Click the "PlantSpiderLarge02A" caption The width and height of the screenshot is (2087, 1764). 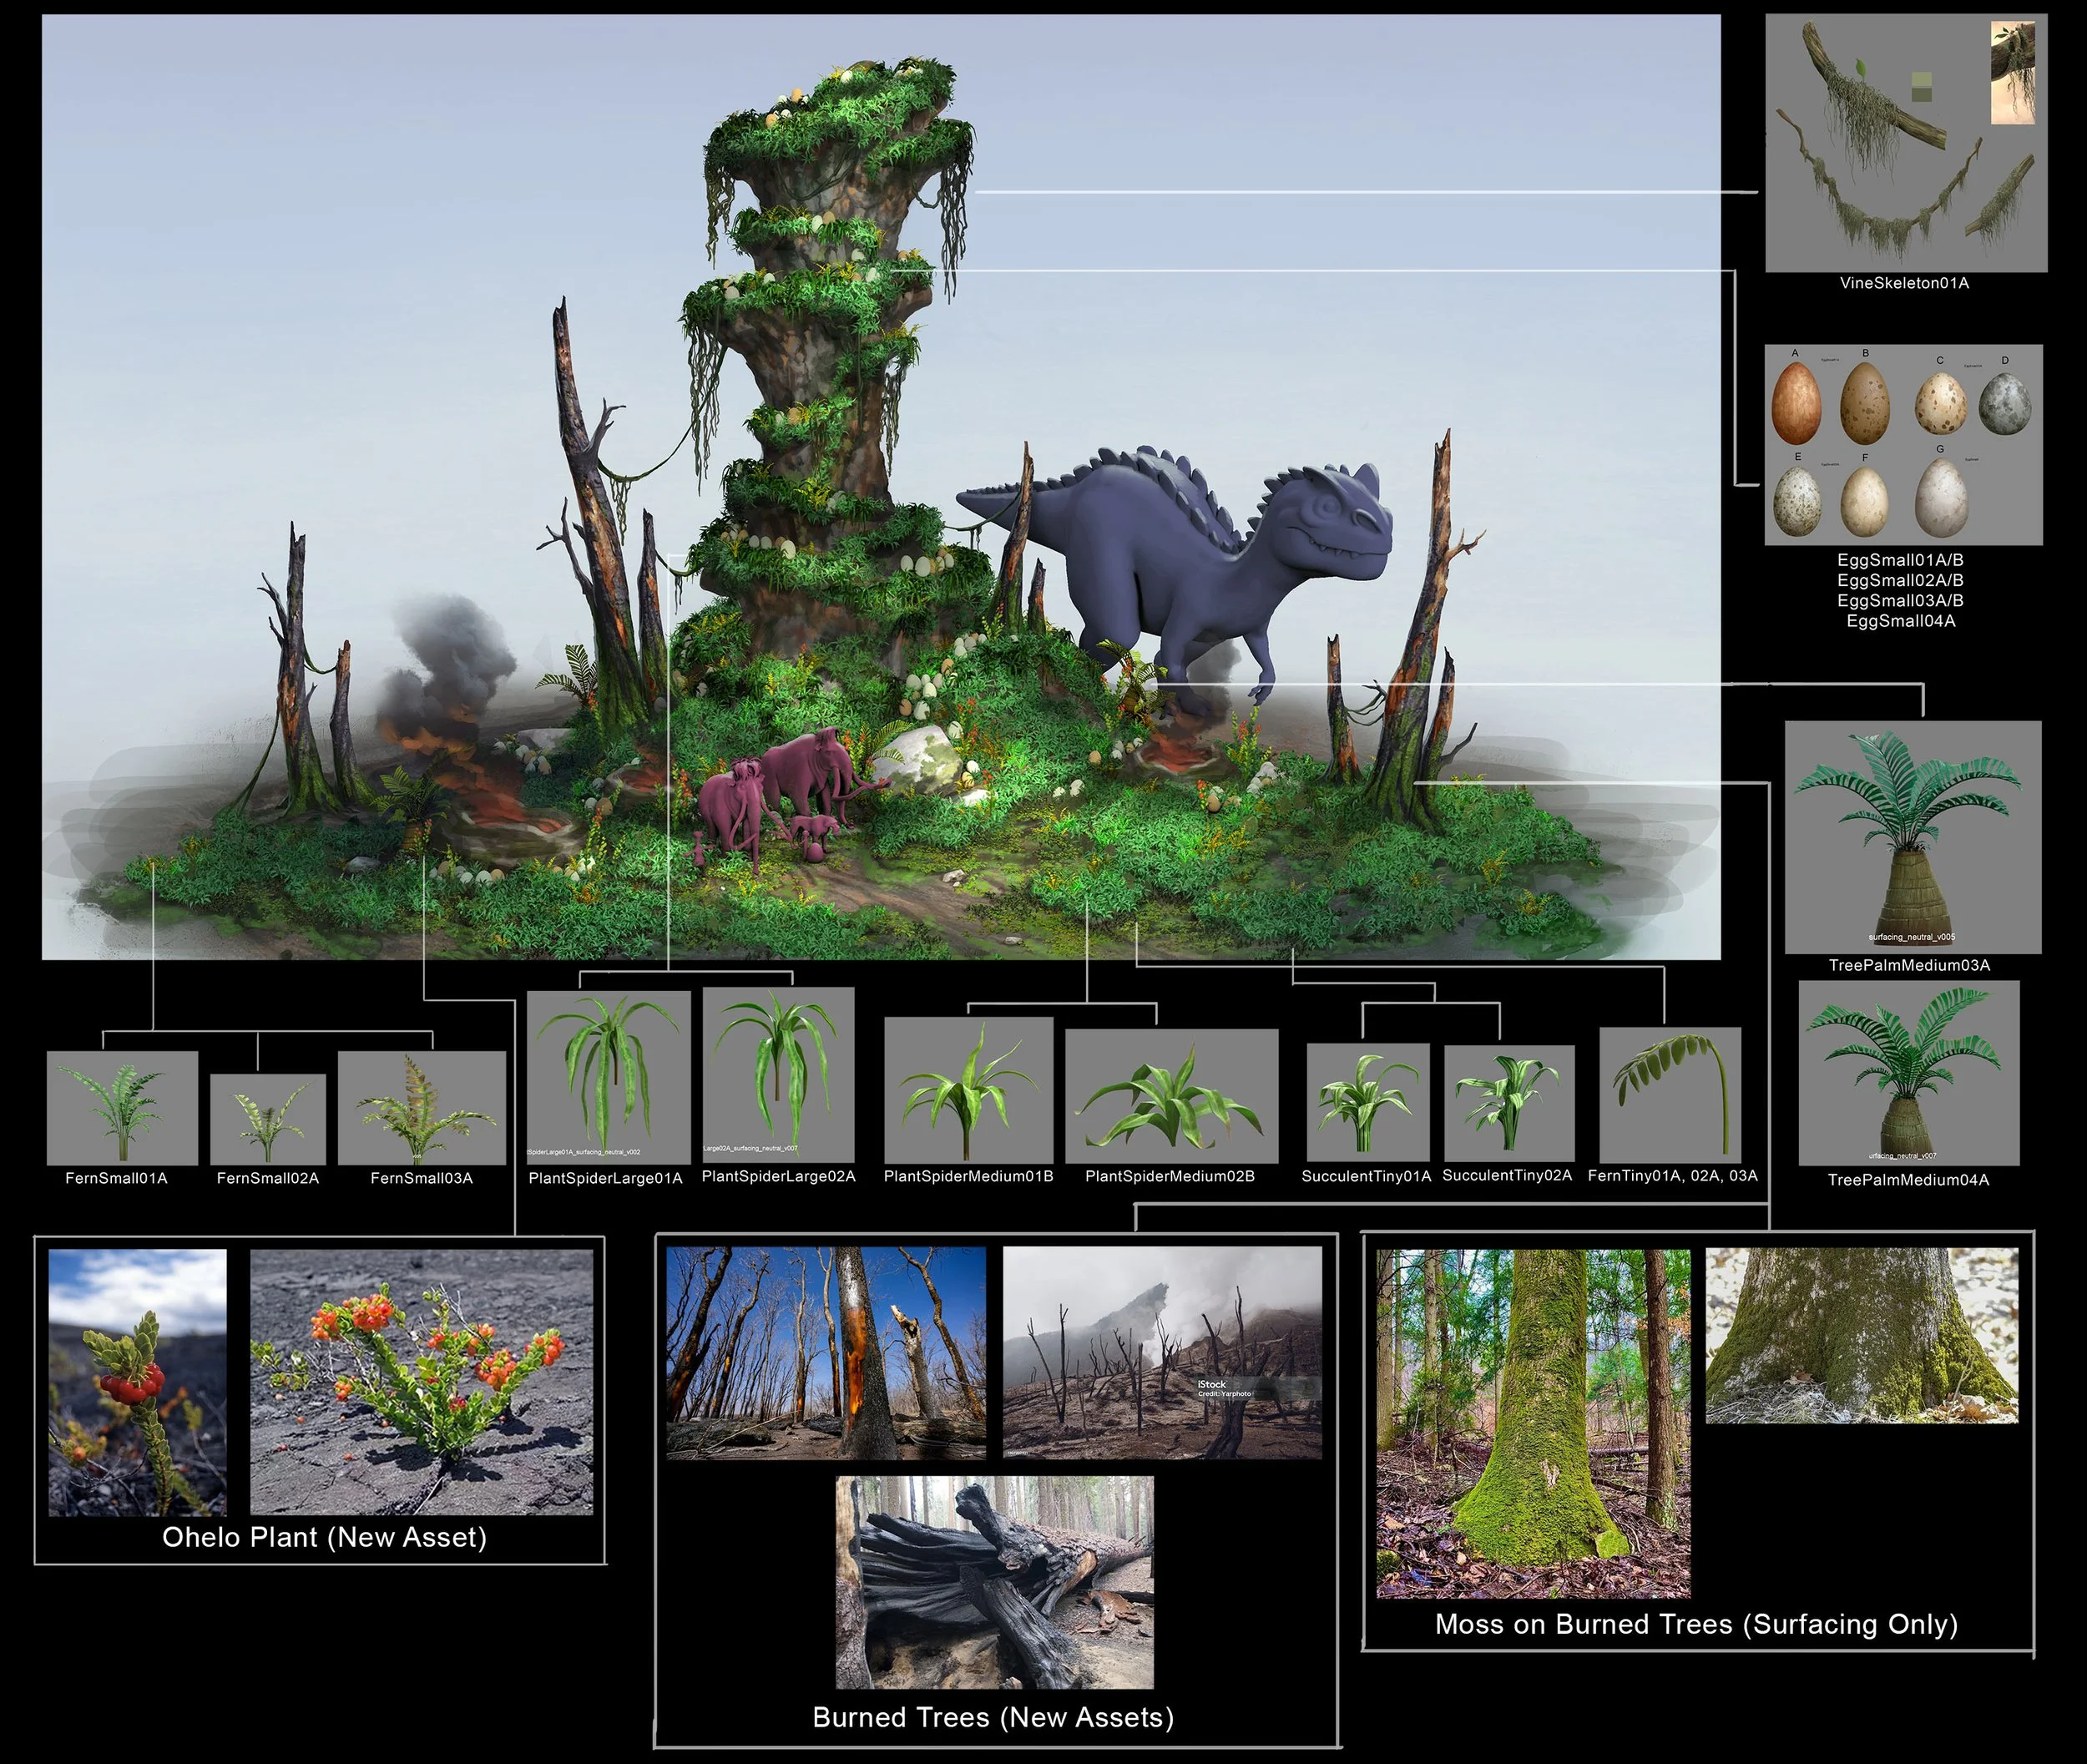tap(778, 1176)
